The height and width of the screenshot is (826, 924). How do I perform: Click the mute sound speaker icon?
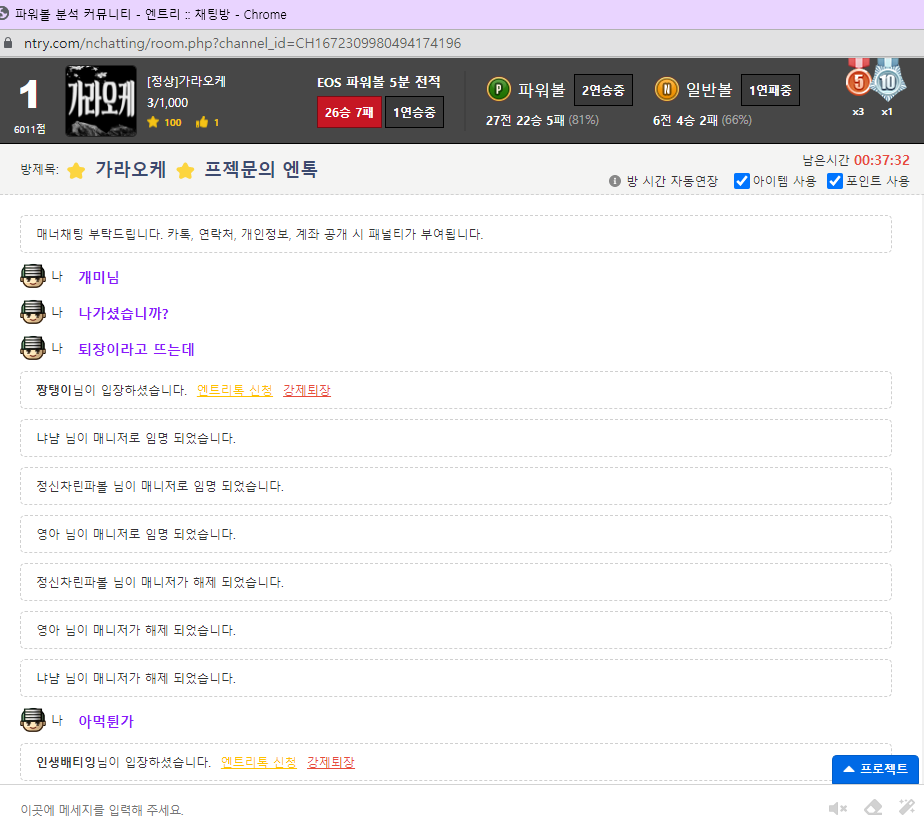pos(837,808)
